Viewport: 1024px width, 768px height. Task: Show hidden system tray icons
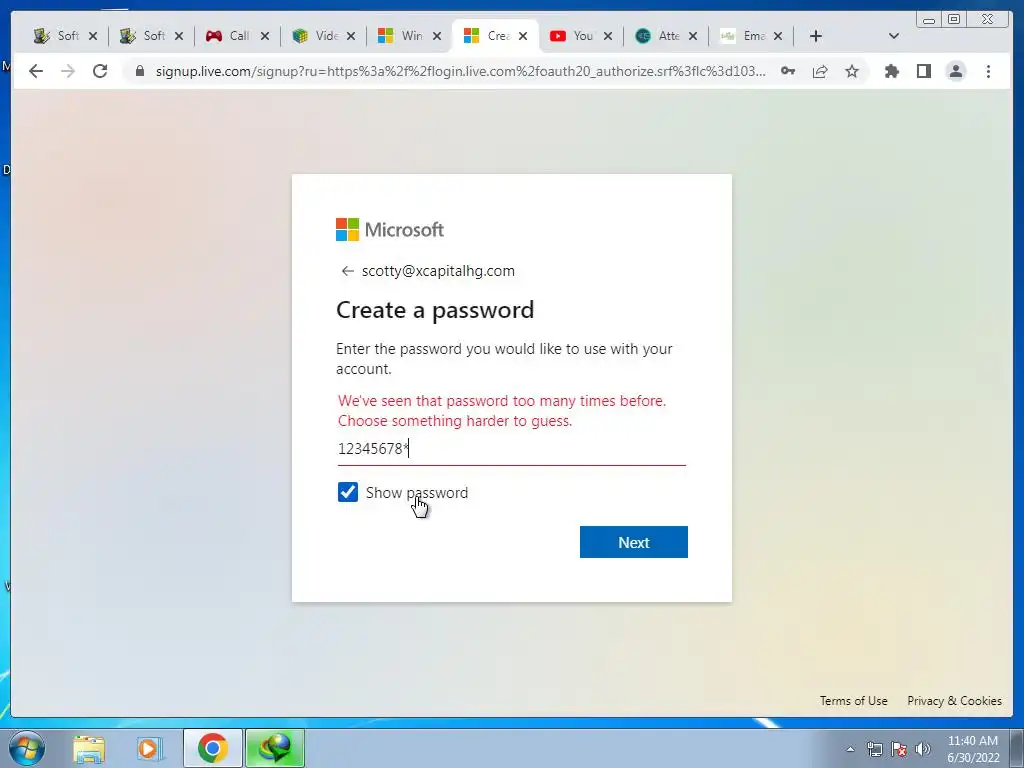pos(850,749)
